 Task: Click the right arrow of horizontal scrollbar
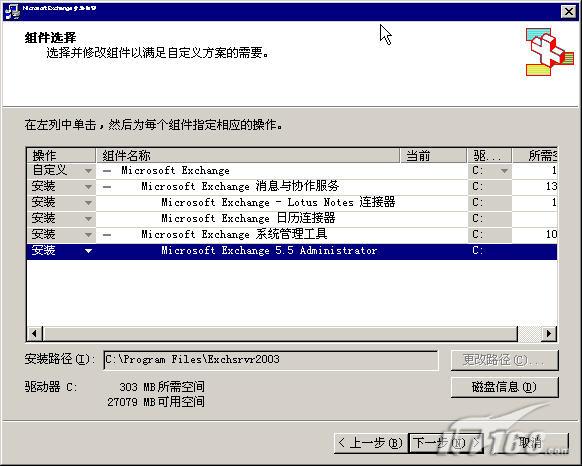(x=549, y=333)
